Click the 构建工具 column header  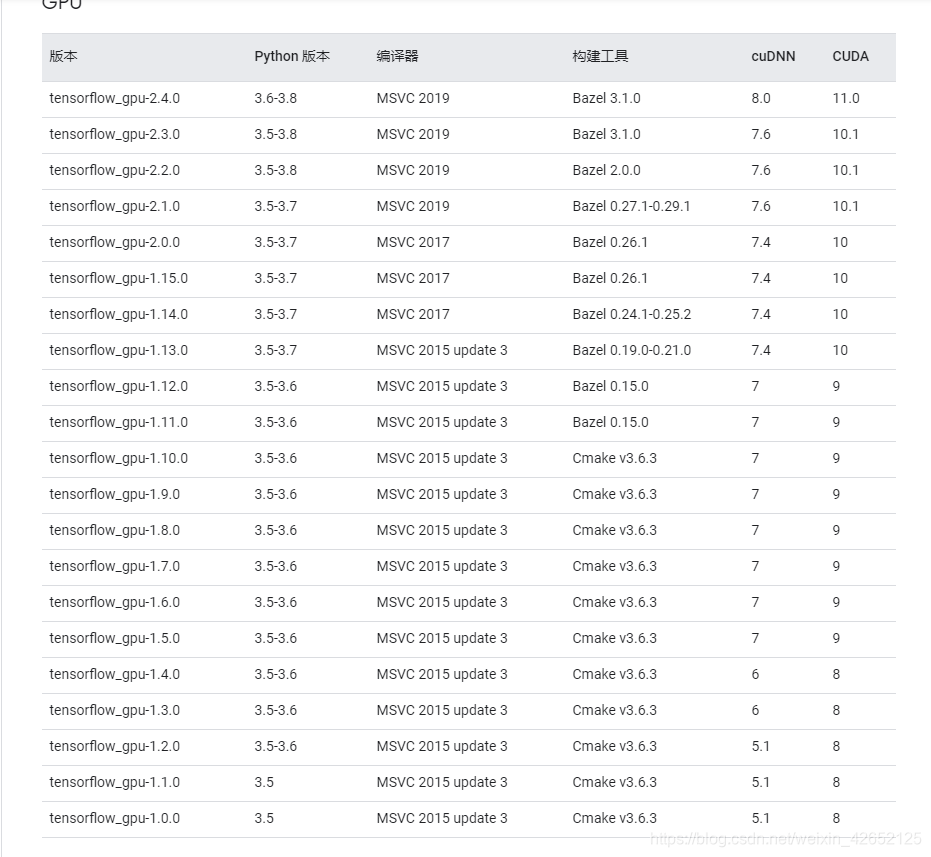pos(600,56)
